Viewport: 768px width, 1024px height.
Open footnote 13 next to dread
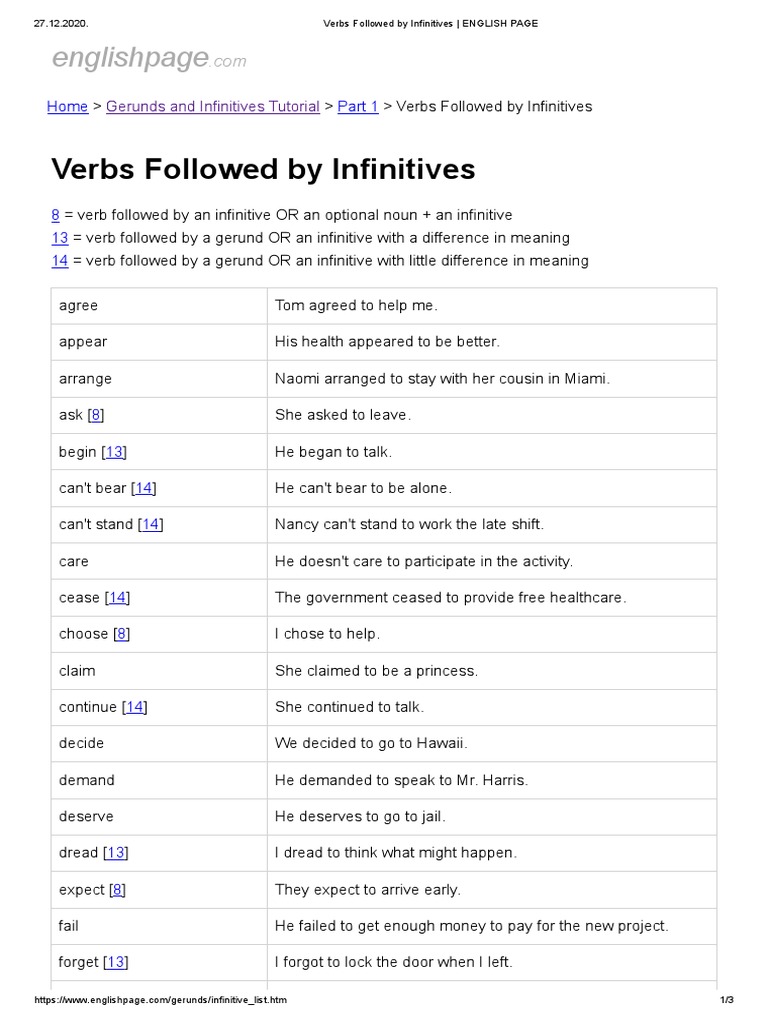coord(116,853)
